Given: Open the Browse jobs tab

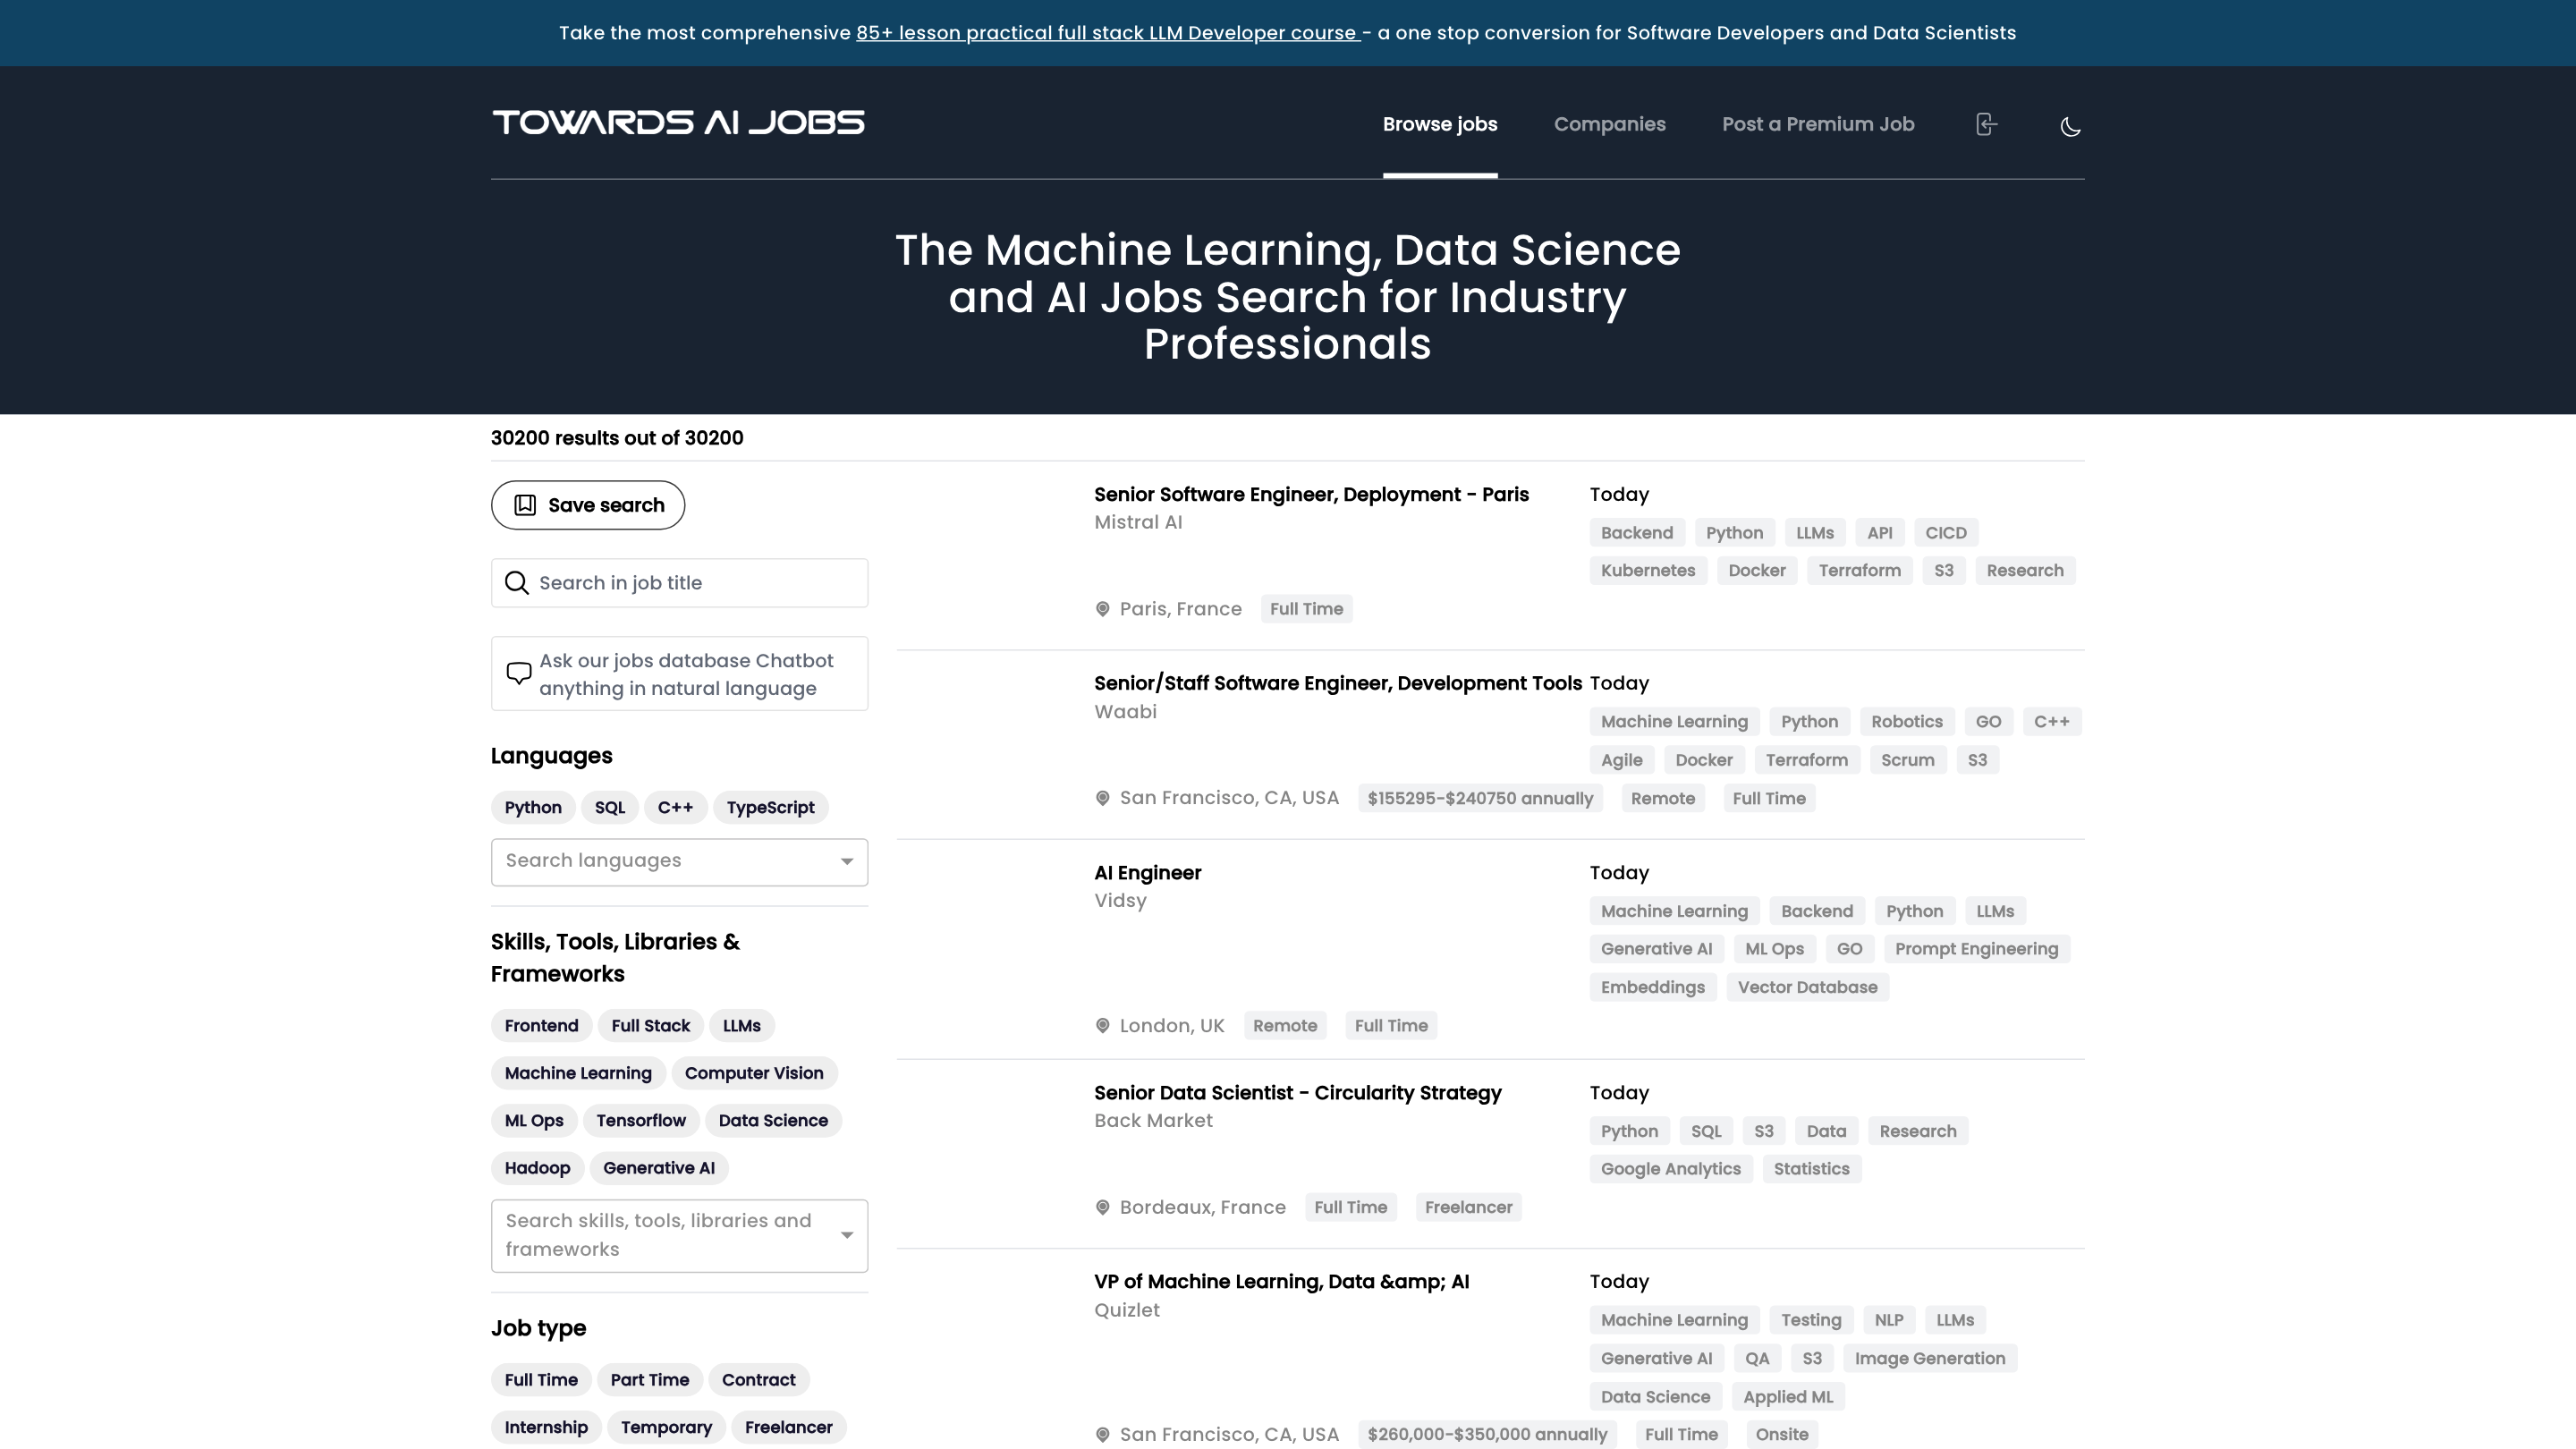Looking at the screenshot, I should coord(1439,124).
